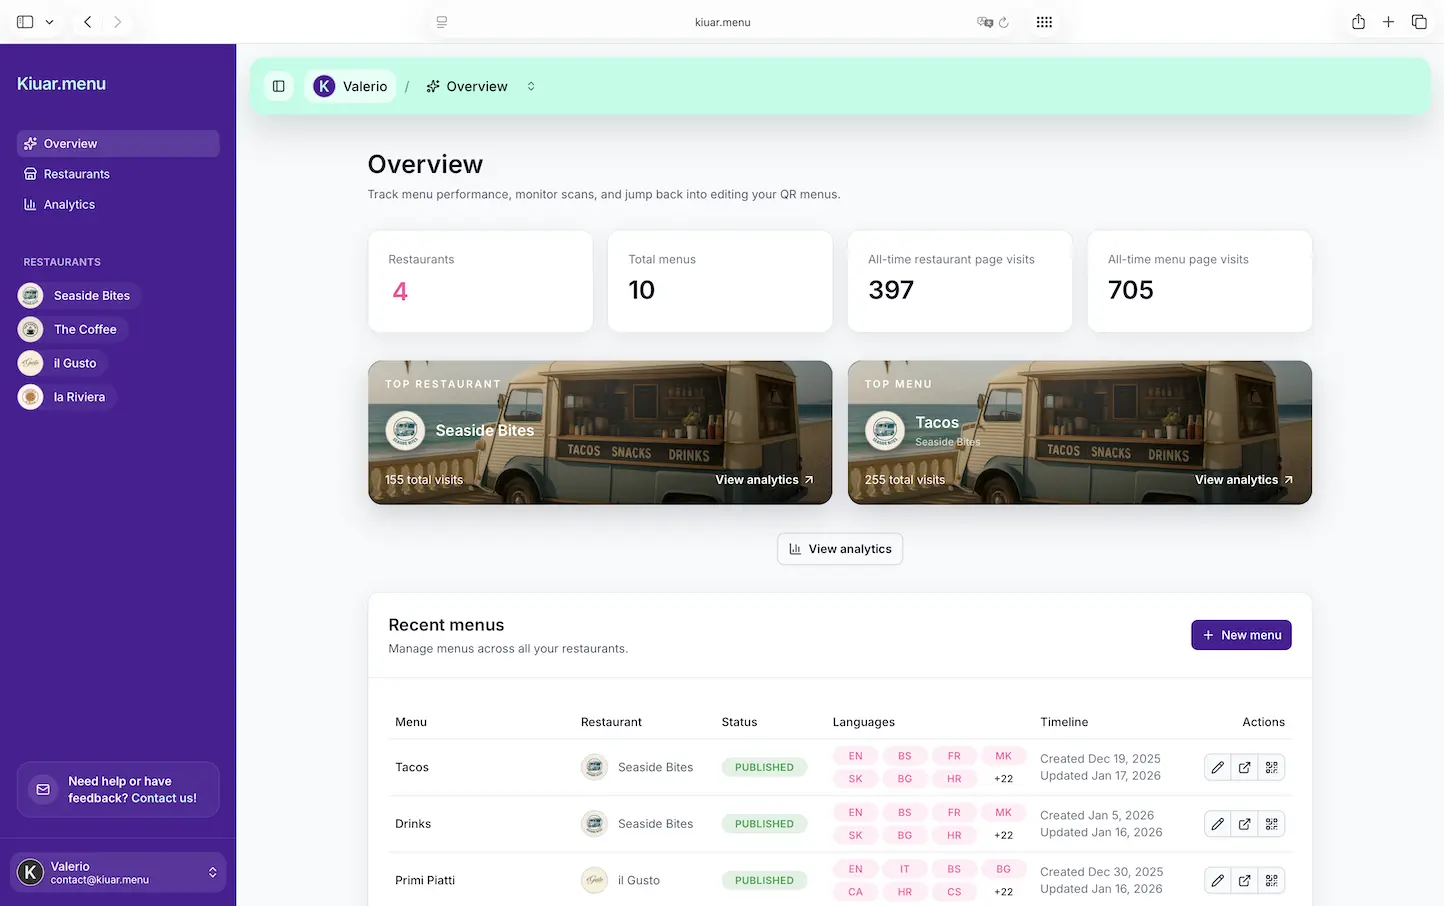Go to the Restaurants section in the sidebar
This screenshot has height=906, width=1444.
click(x=75, y=173)
